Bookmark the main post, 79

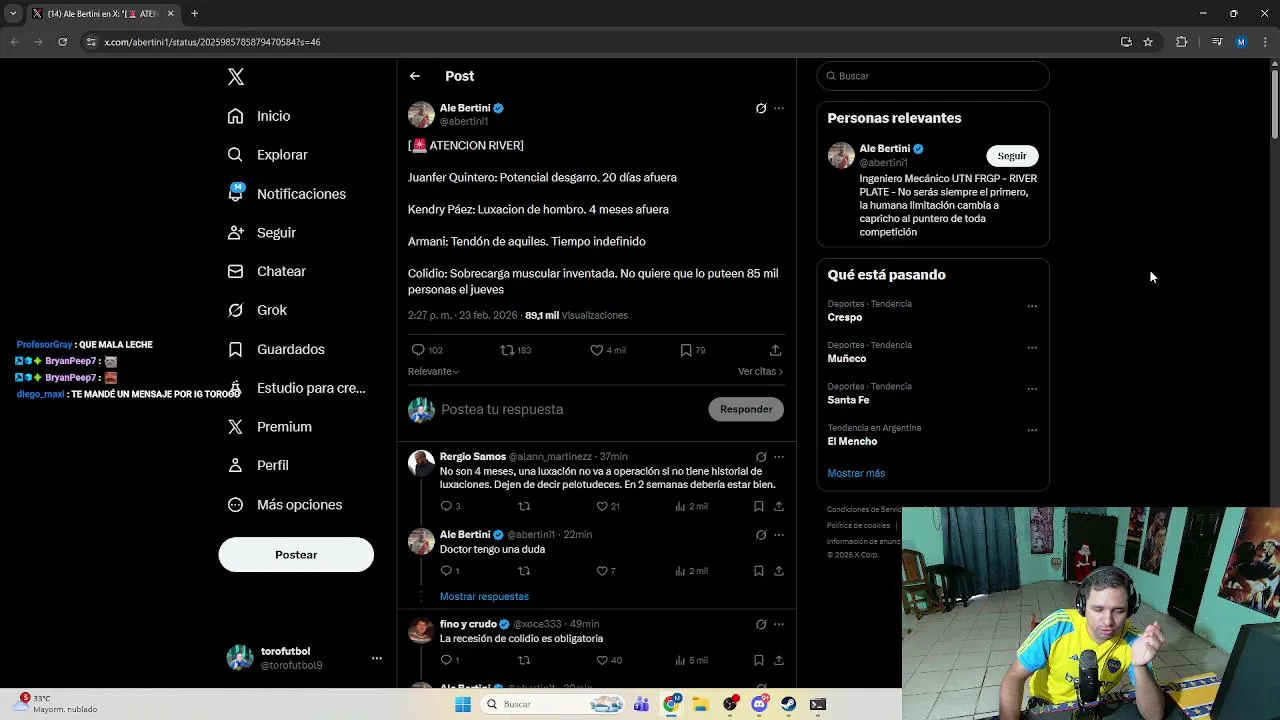[x=693, y=350]
